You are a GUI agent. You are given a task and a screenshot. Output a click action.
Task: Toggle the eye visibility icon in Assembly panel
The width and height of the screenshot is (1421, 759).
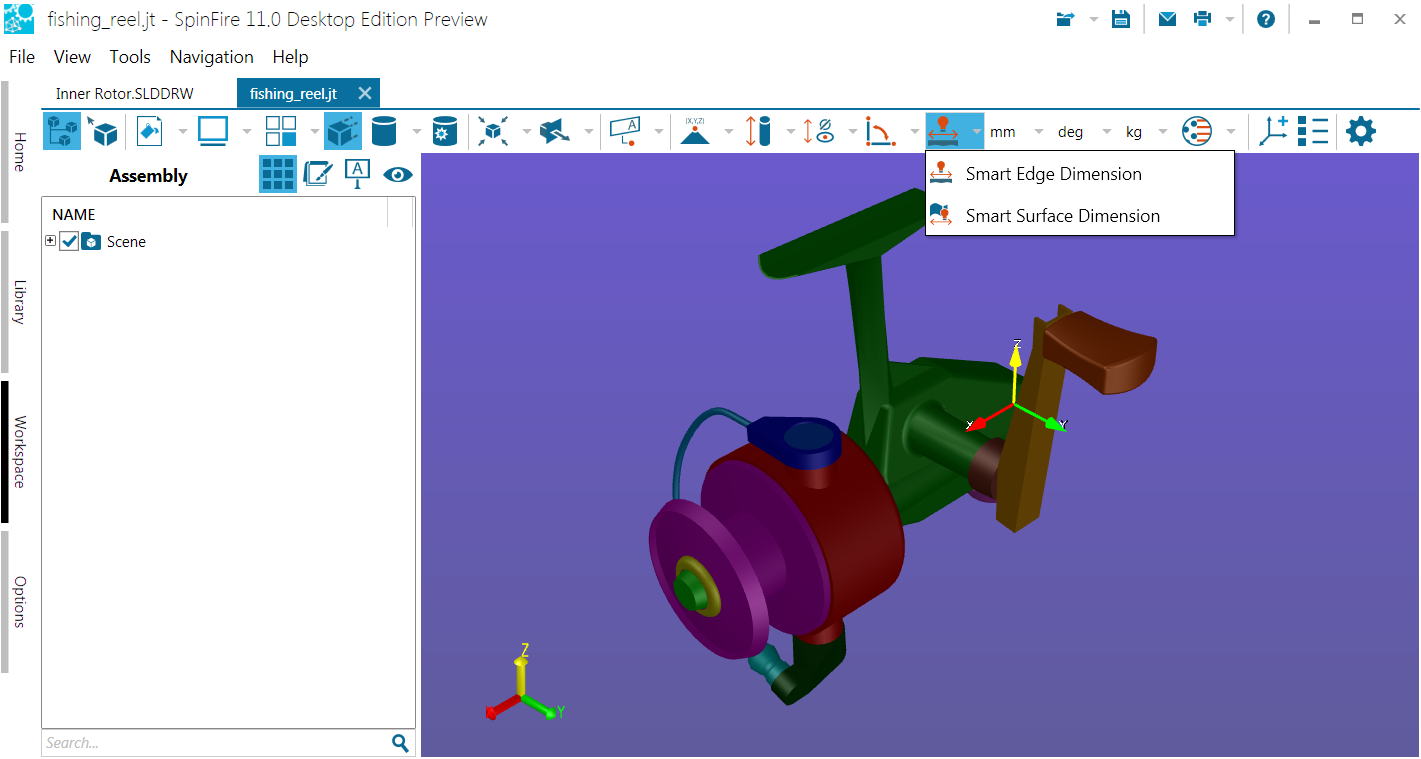click(398, 175)
